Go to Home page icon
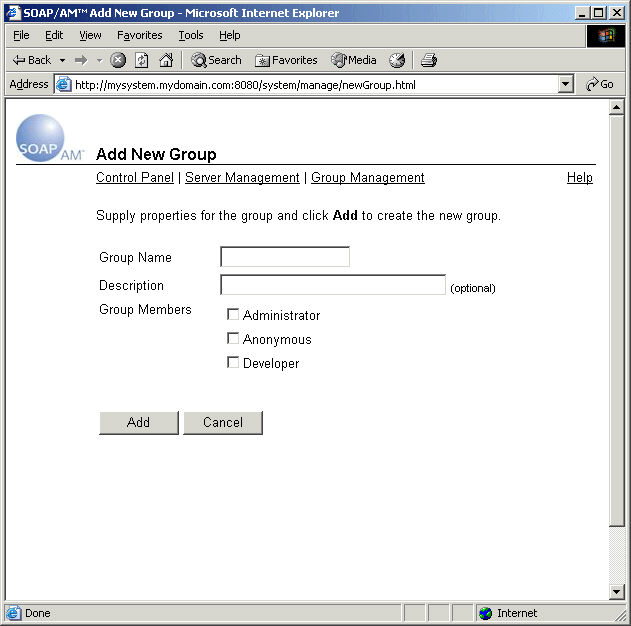Image resolution: width=631 pixels, height=626 pixels. 166,60
